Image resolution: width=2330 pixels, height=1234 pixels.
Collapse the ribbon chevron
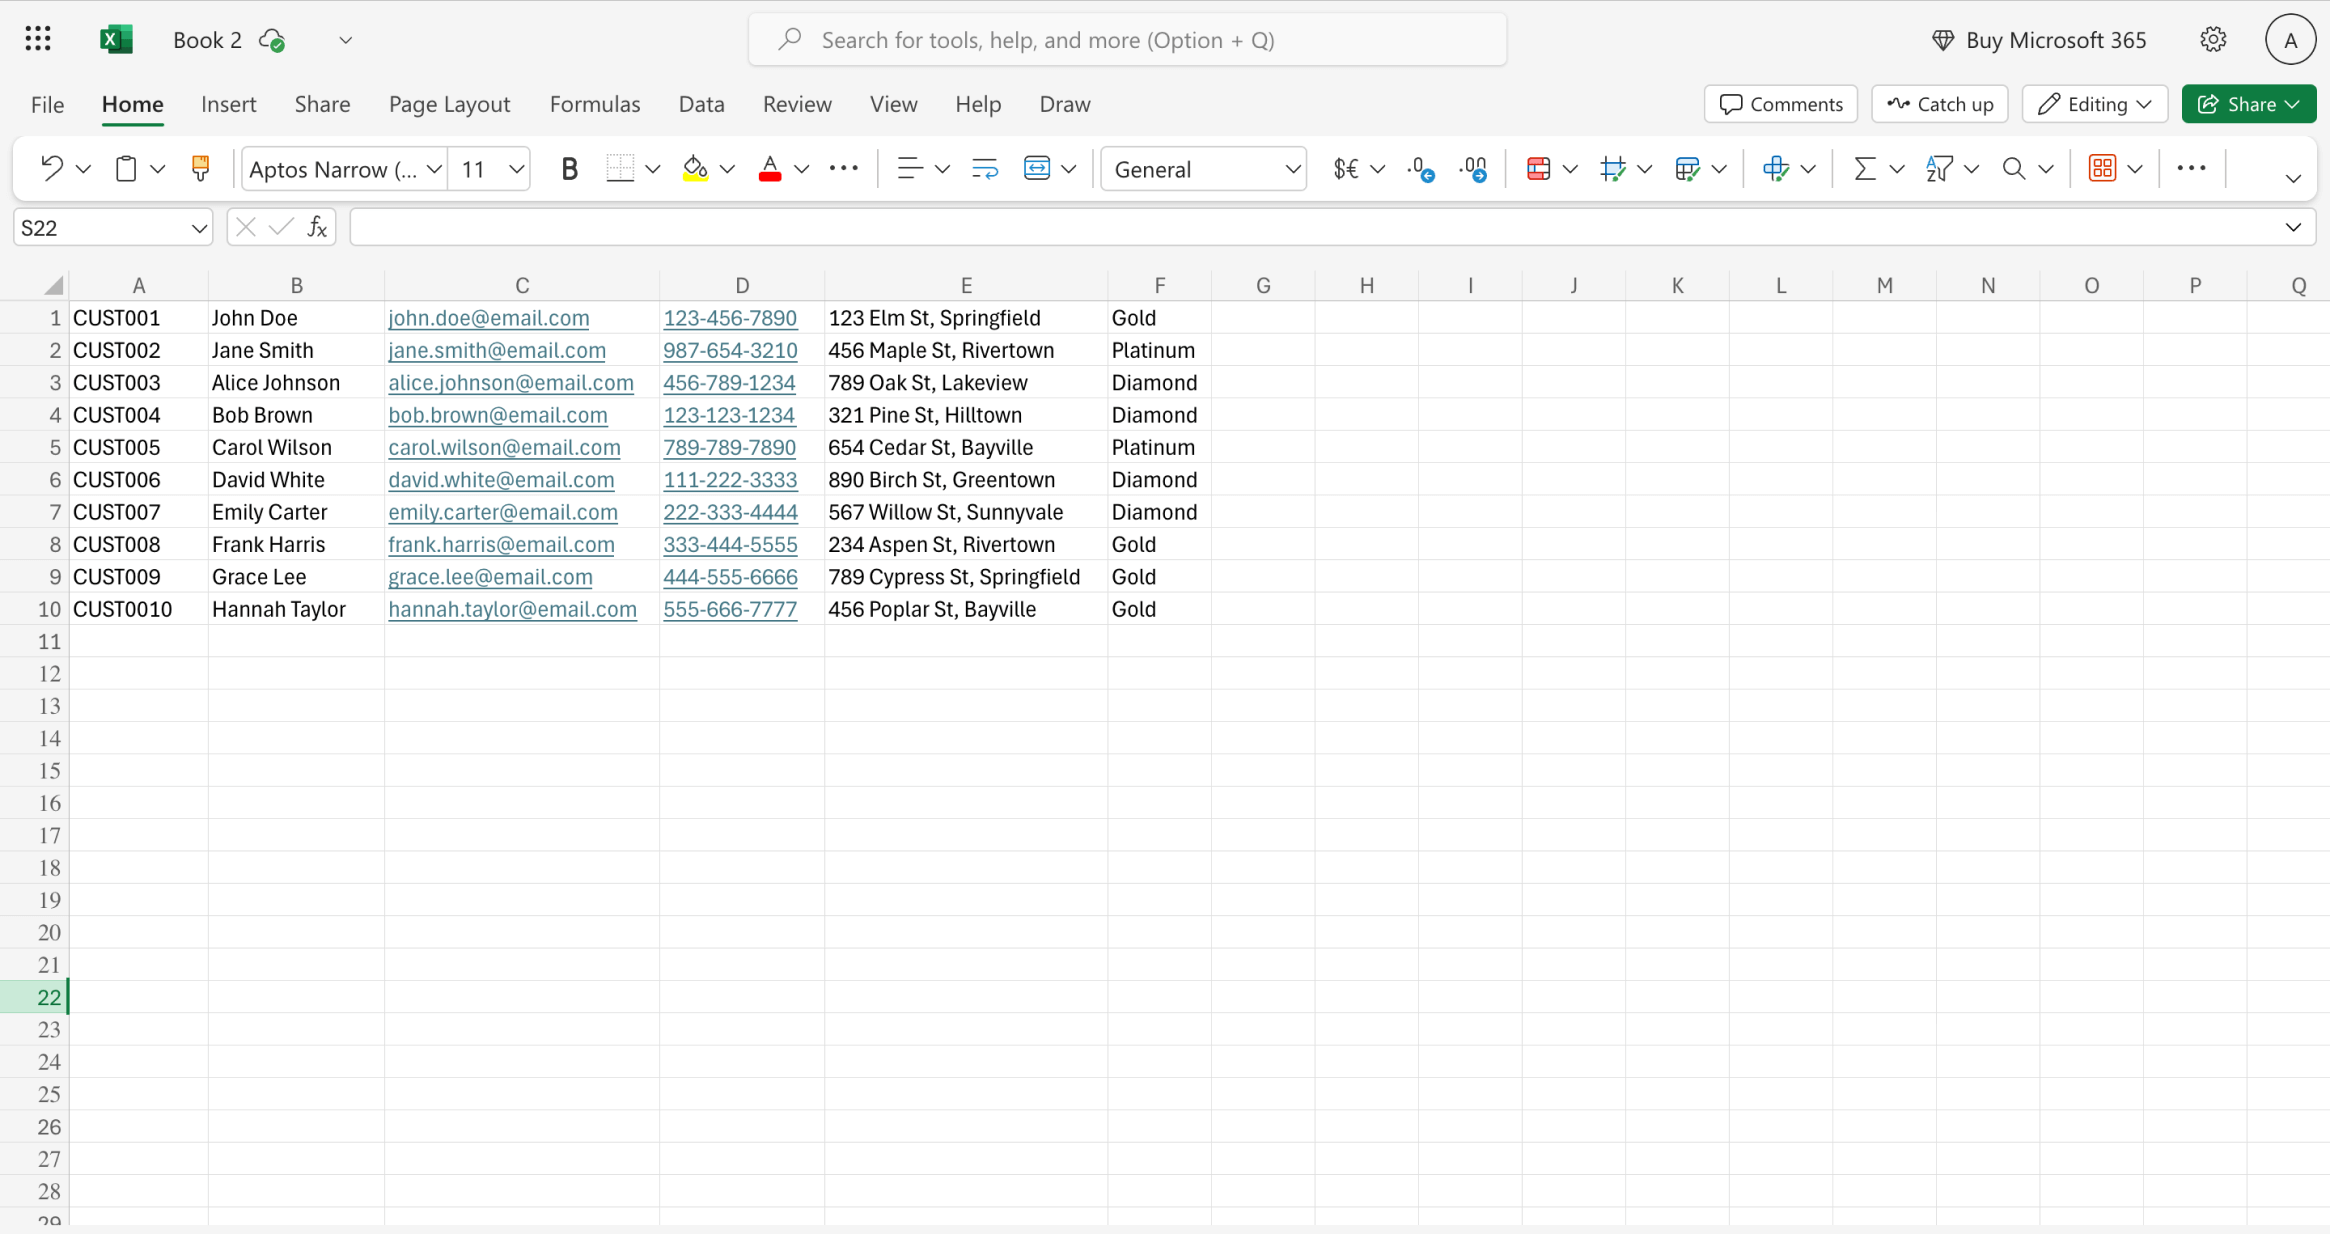pos(2293,179)
